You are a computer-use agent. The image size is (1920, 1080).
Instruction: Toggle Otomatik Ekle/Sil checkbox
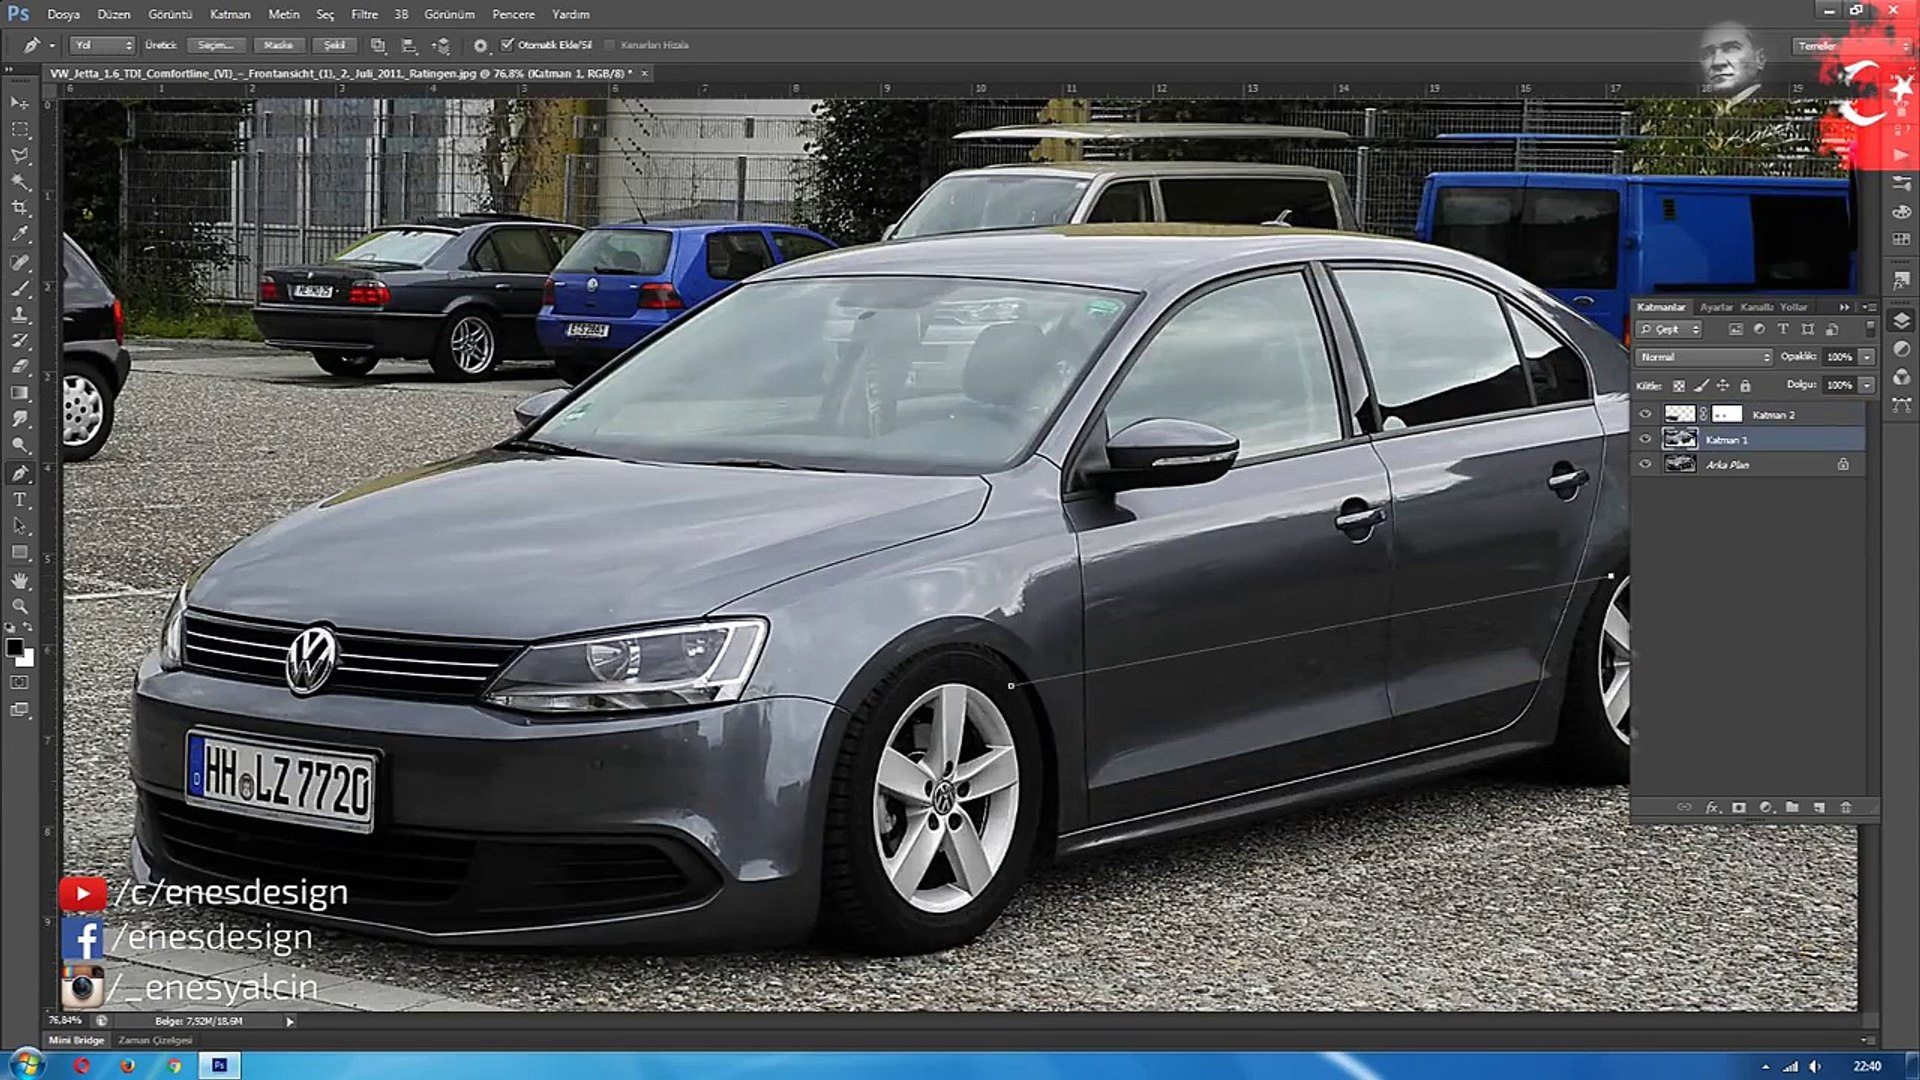point(507,45)
